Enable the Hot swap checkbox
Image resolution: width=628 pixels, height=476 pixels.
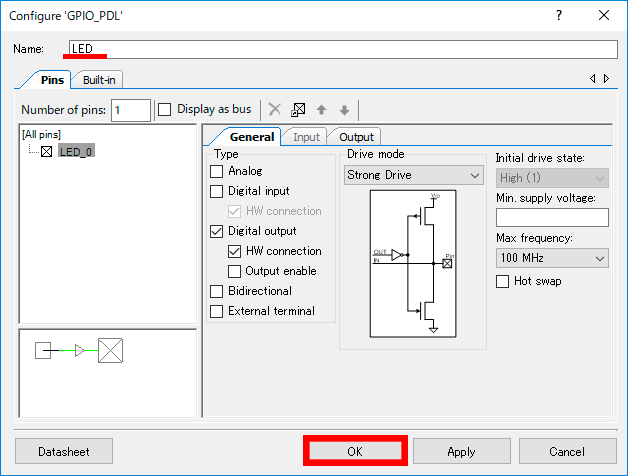(x=503, y=281)
